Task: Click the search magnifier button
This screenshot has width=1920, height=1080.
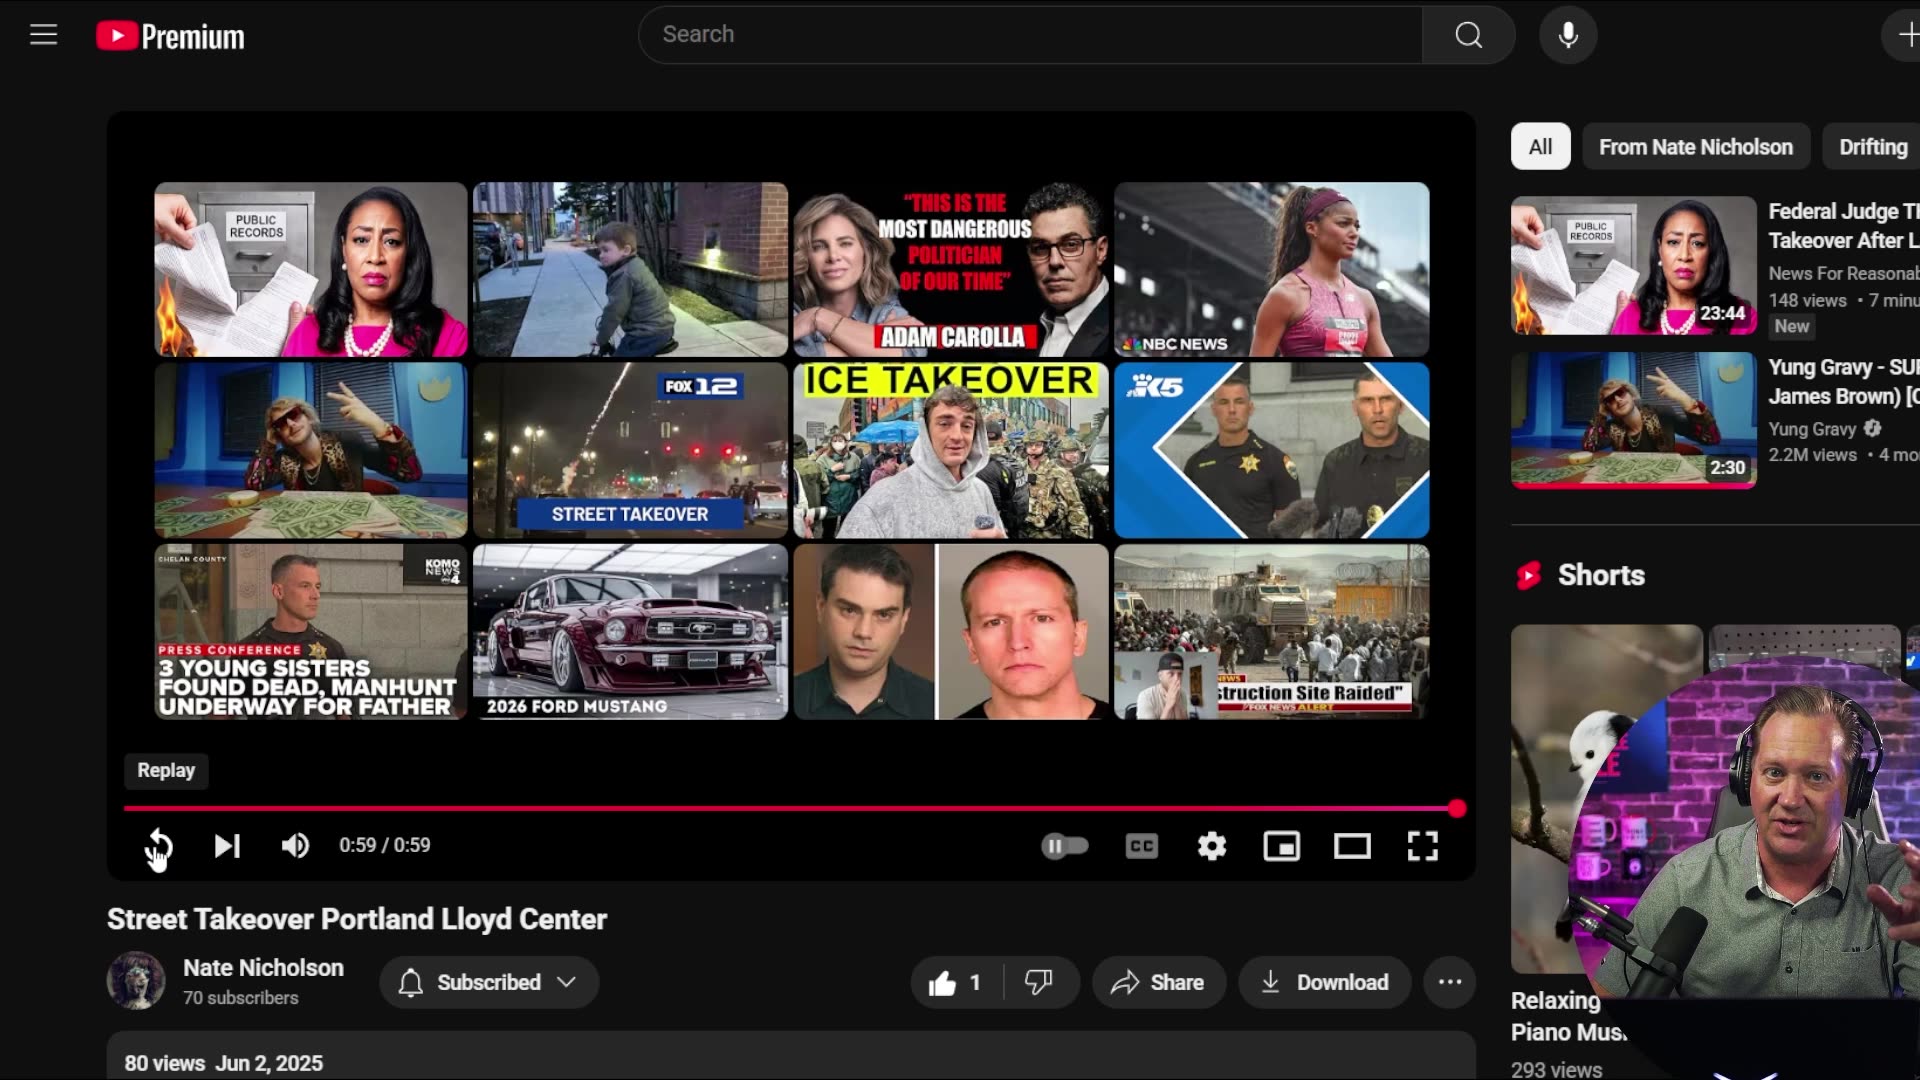Action: tap(1468, 35)
